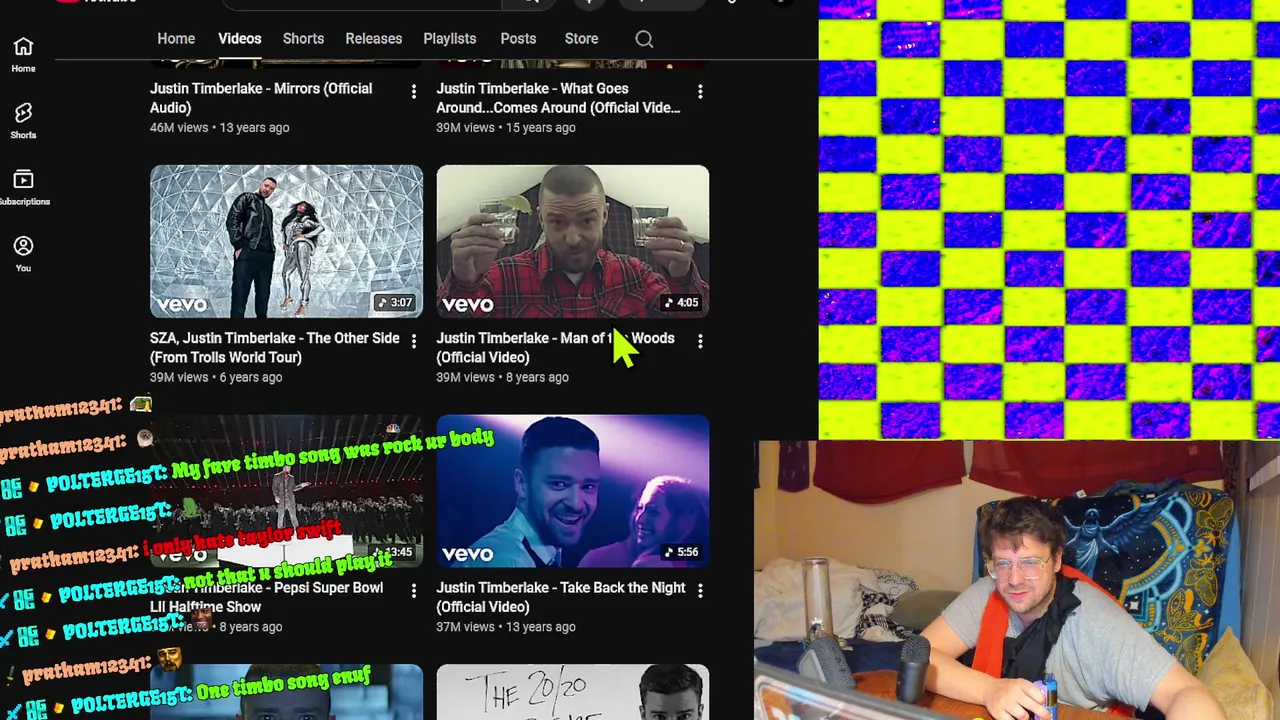Open the Pepsi Super Bowl Halftime Show thumbnail
Screen dimensions: 1280x720
[x=286, y=491]
